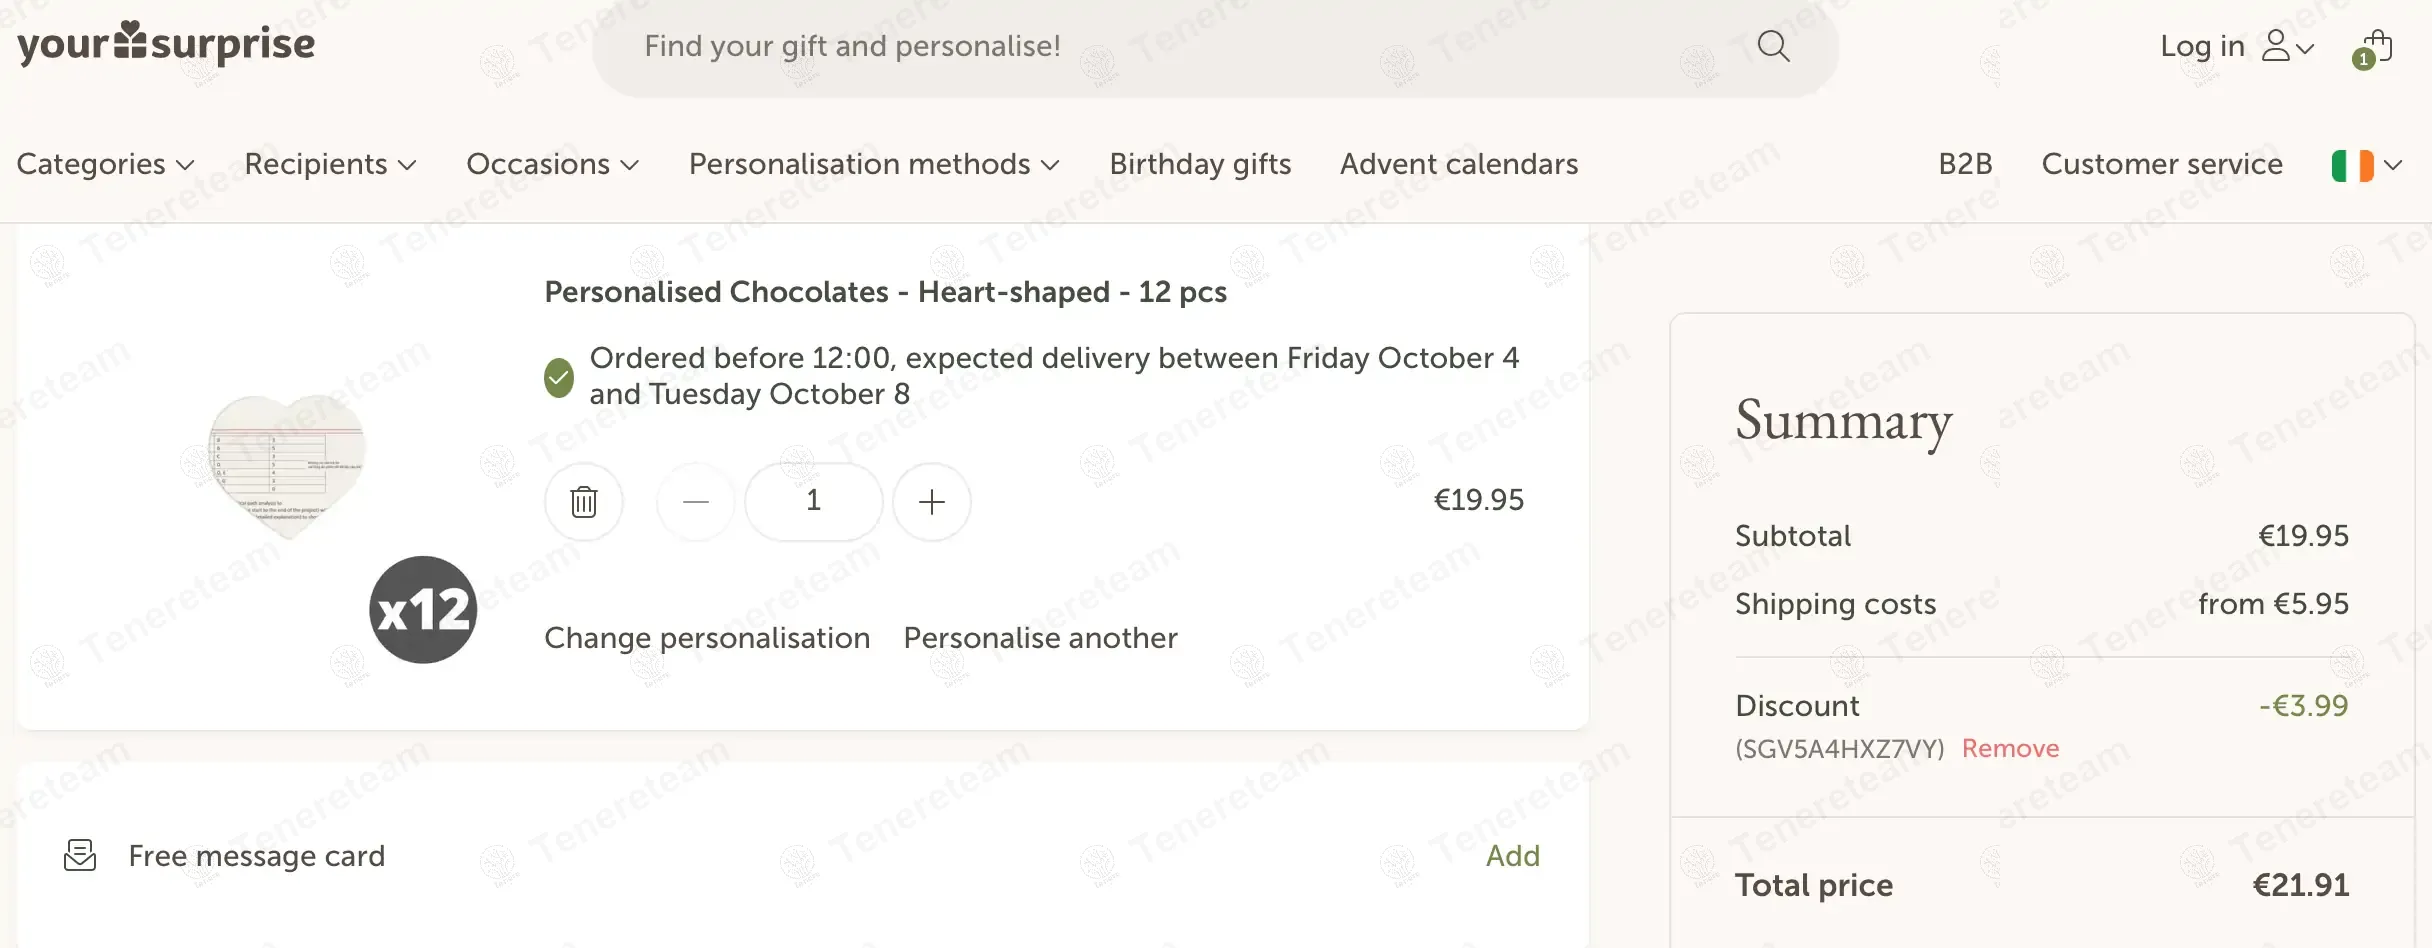The width and height of the screenshot is (2432, 948).
Task: Expand the Categories dropdown menu
Action: [x=105, y=164]
